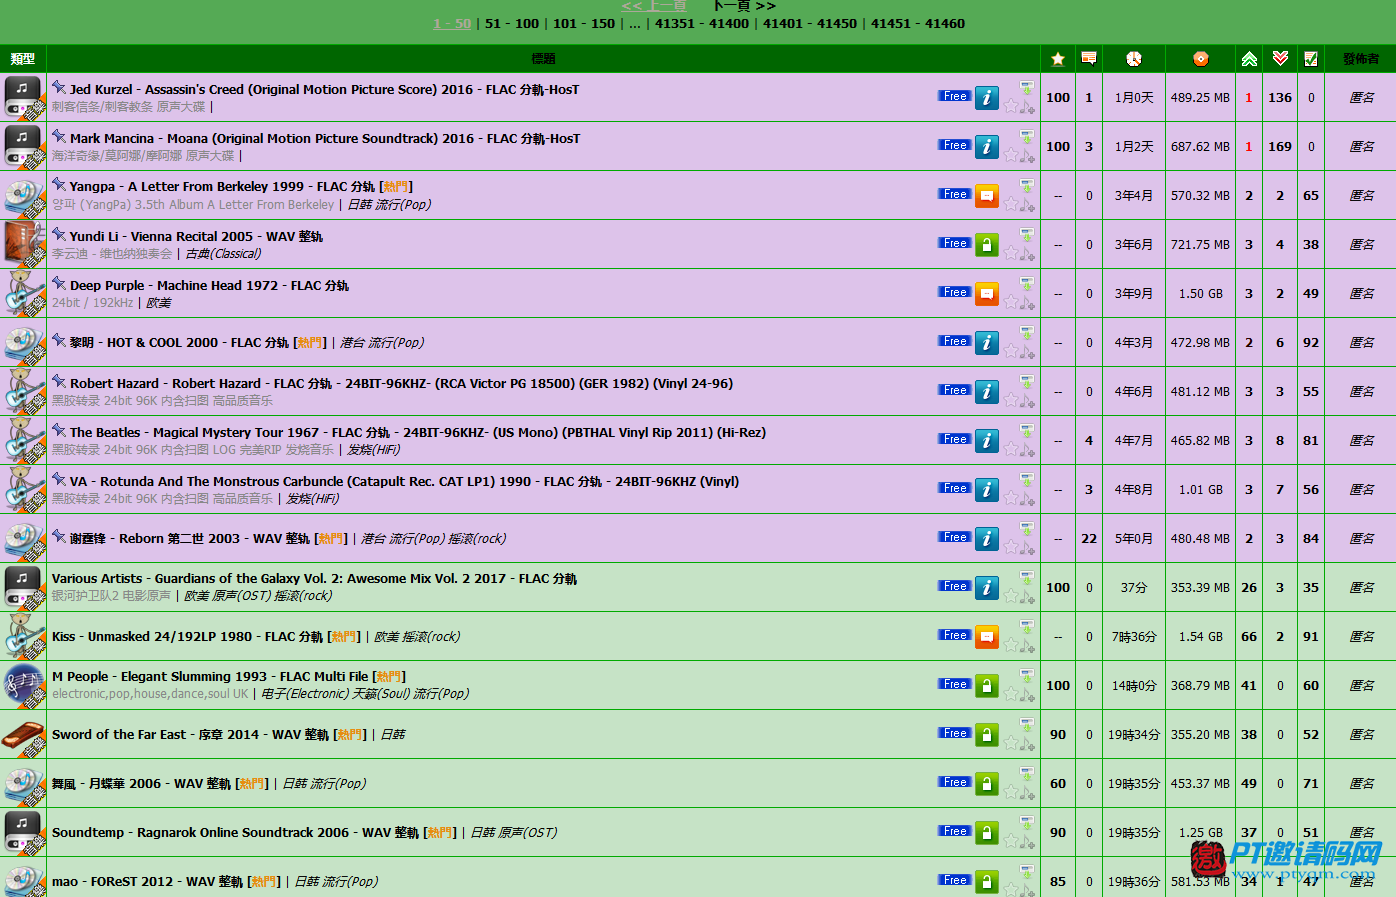Click the download icon for Assassin's Creed torrent
The width and height of the screenshot is (1396, 897).
(x=1026, y=87)
